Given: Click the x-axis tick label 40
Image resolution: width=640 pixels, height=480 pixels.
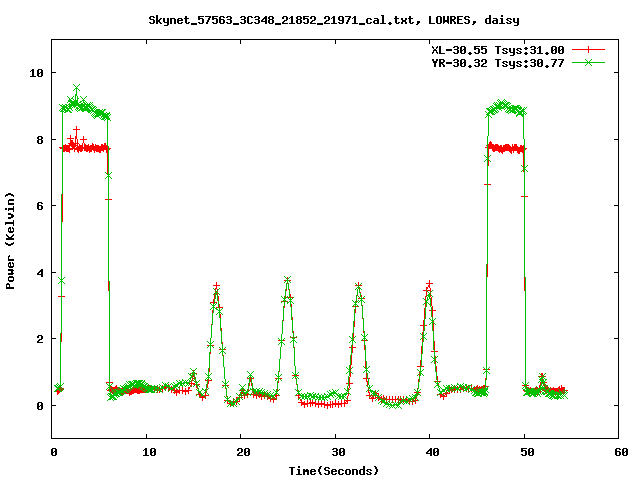Looking at the screenshot, I should pos(431,452).
